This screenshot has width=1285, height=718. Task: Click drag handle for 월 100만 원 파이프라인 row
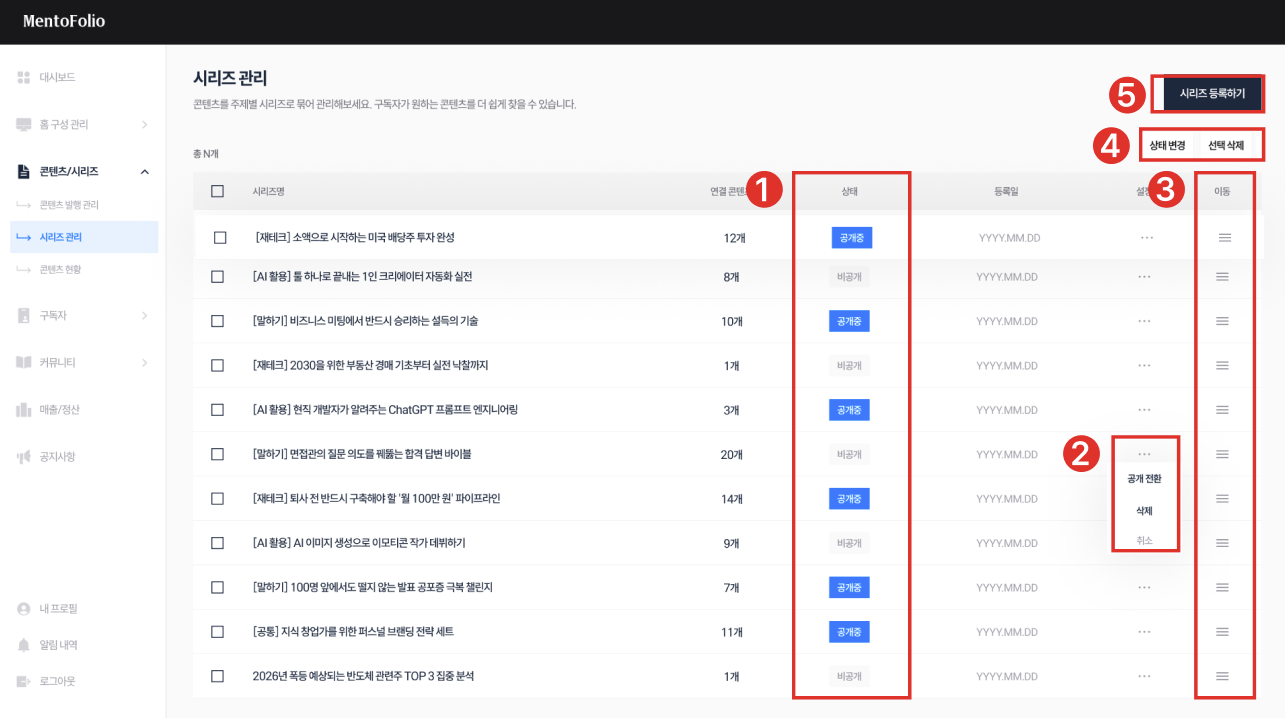pos(1222,498)
